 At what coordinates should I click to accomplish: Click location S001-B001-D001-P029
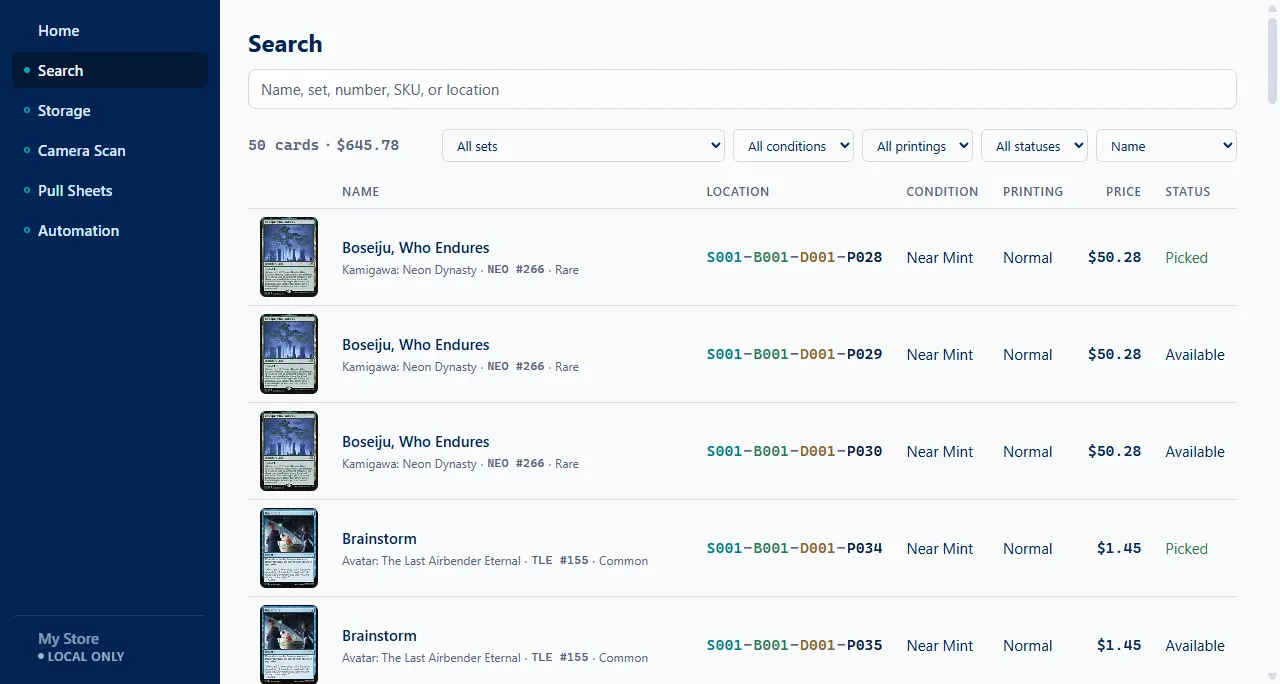coord(794,354)
